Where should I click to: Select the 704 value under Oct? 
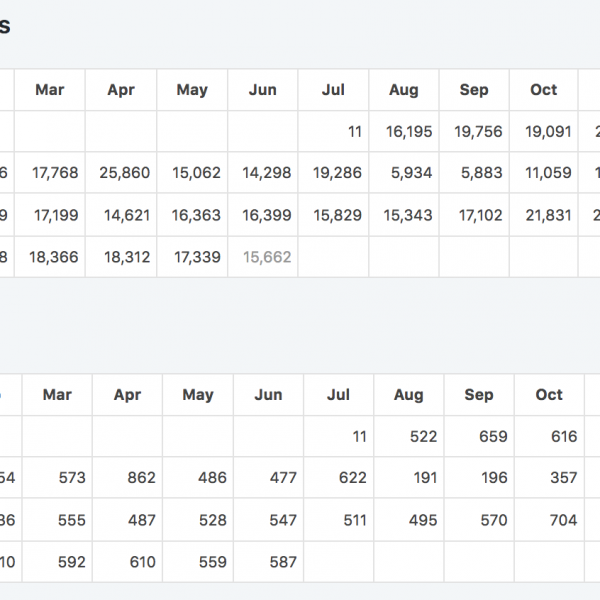pos(563,520)
